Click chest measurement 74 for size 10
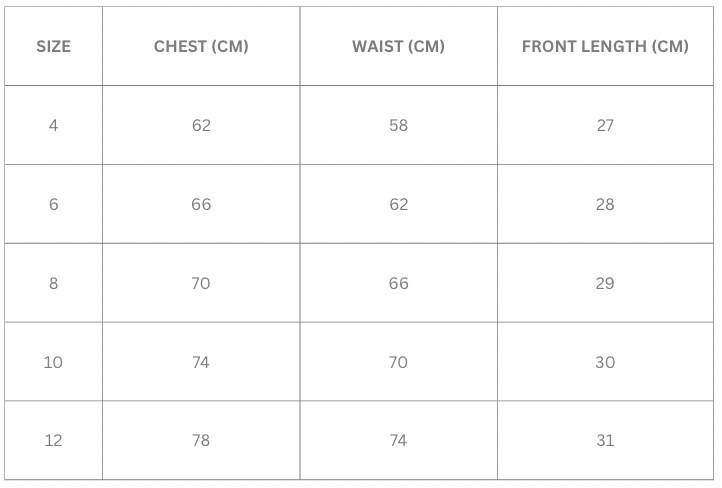This screenshot has width=722, height=488. coord(201,362)
